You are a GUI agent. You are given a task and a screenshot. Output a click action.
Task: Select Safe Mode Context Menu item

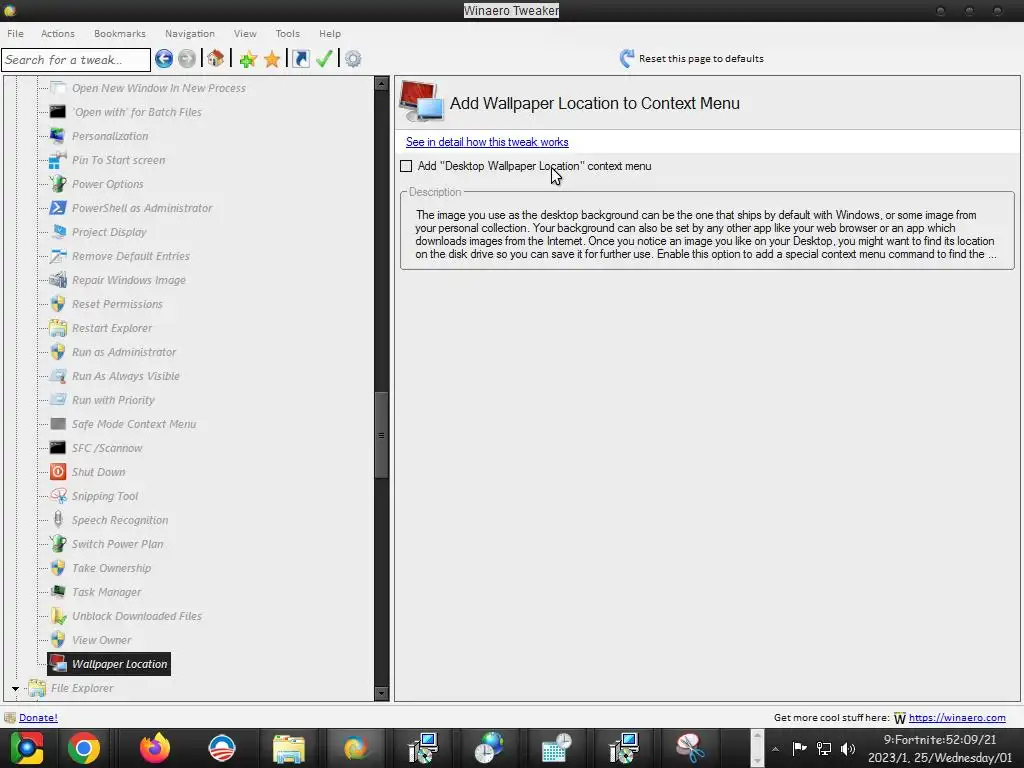coord(134,424)
